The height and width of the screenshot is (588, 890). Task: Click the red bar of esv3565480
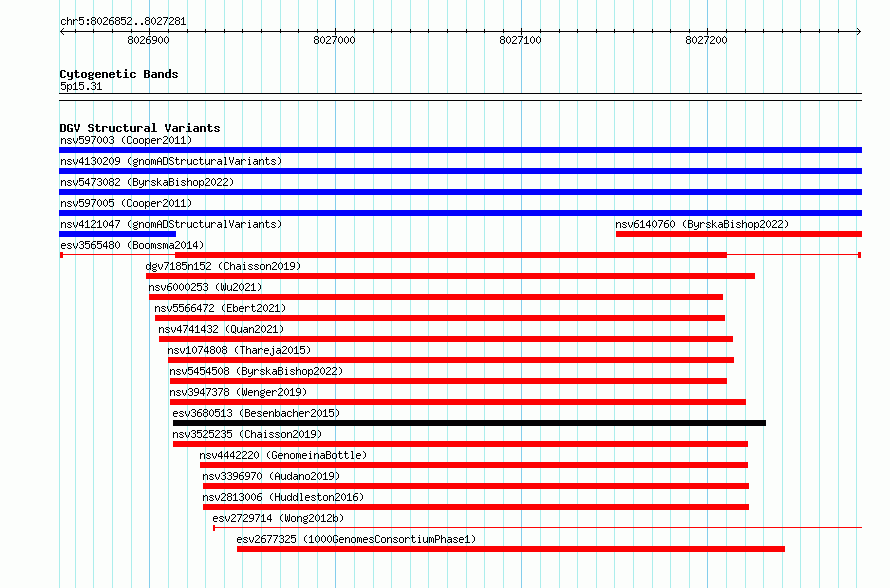[451, 255]
